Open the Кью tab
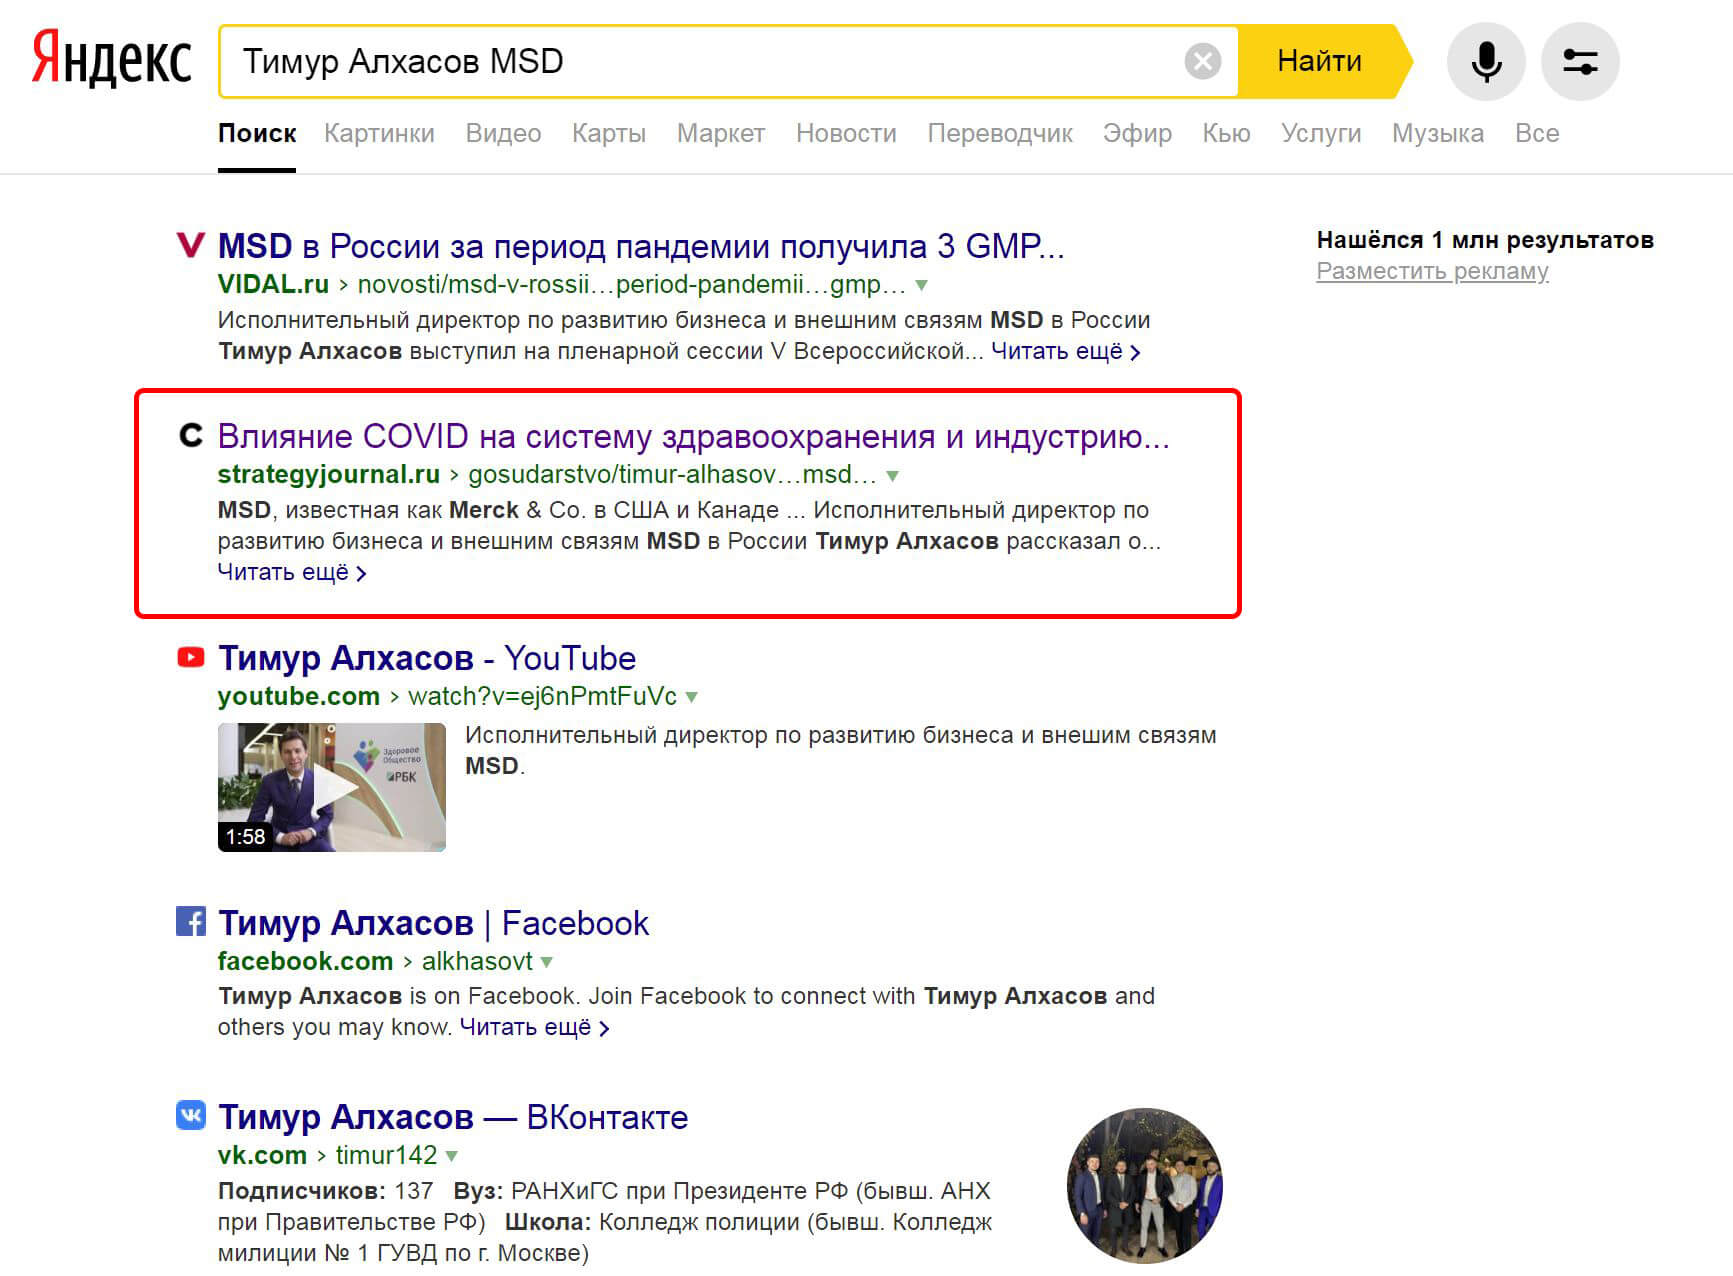Viewport: 1733px width, 1276px height. tap(1226, 134)
